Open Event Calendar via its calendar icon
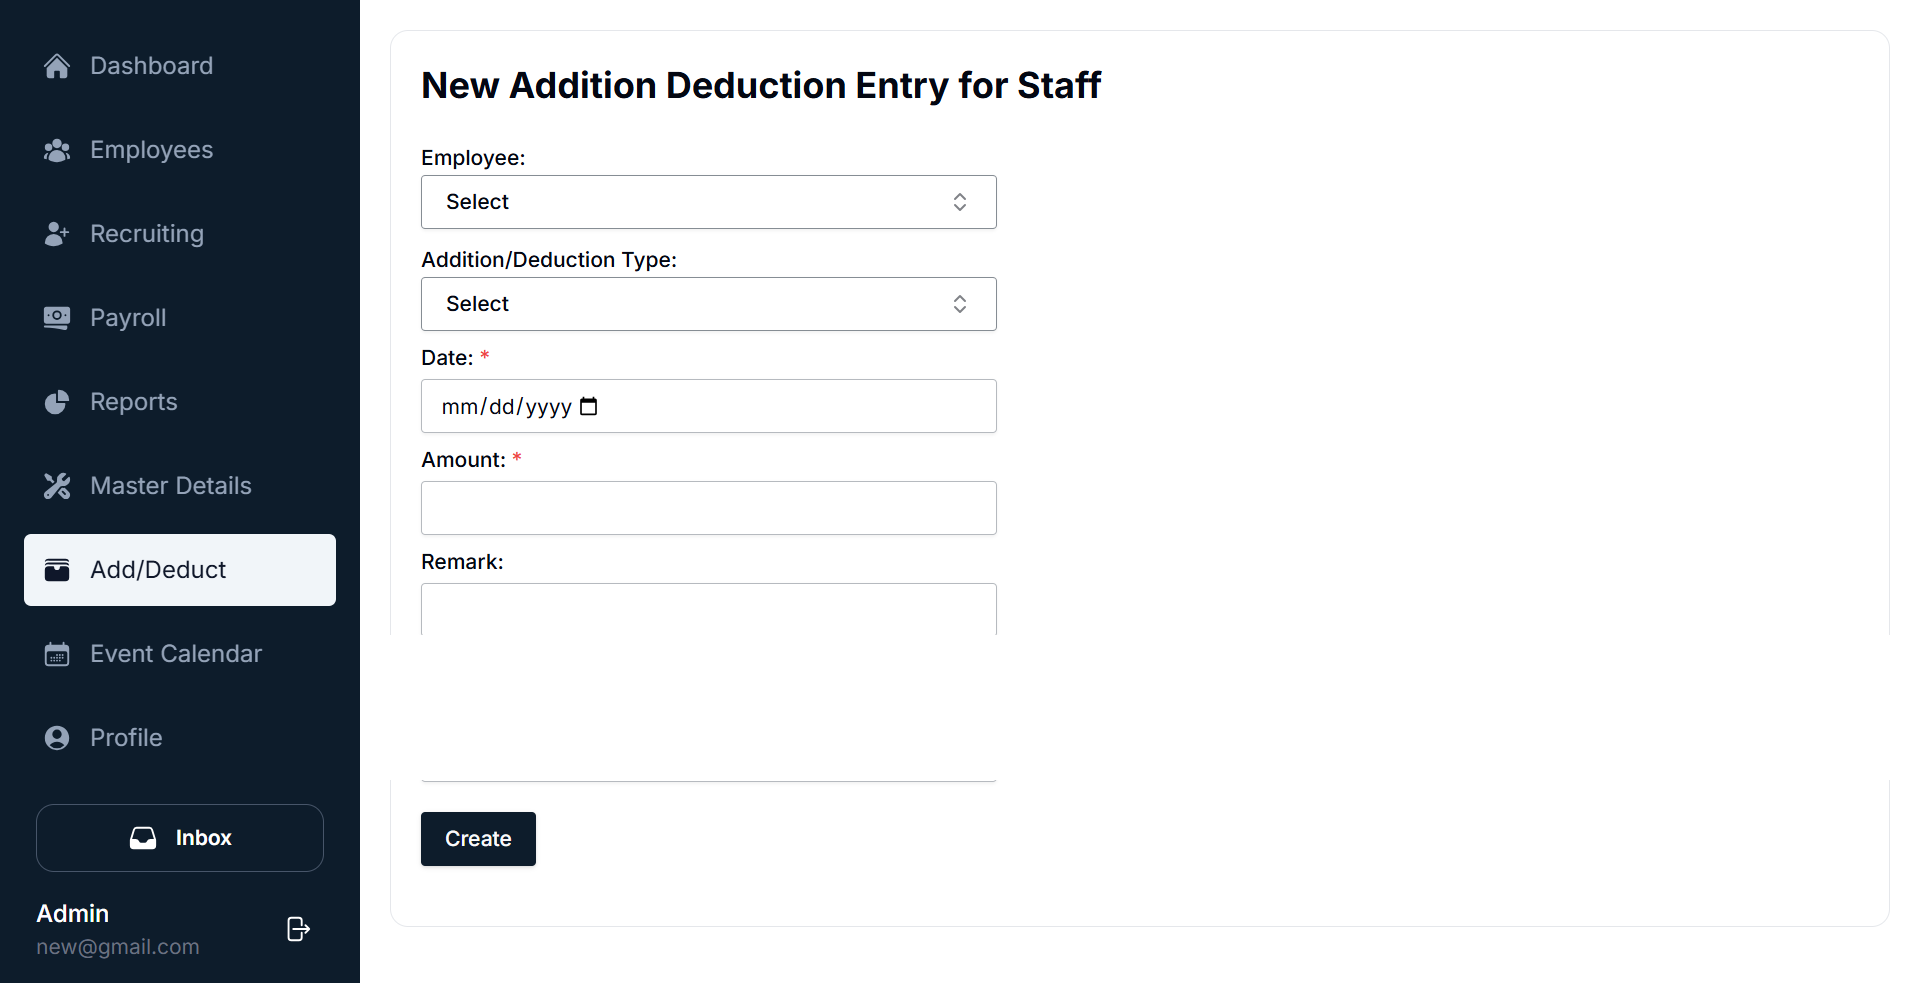The height and width of the screenshot is (983, 1920). click(57, 653)
